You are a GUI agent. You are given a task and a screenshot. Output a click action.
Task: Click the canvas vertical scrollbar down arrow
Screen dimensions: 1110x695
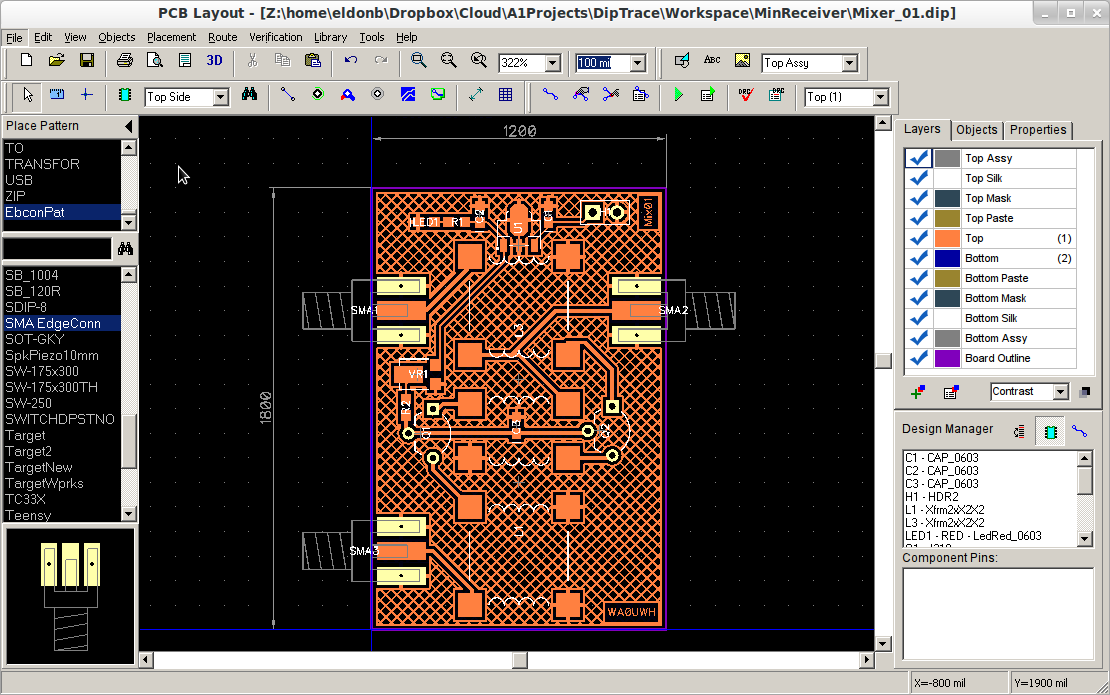tap(883, 643)
